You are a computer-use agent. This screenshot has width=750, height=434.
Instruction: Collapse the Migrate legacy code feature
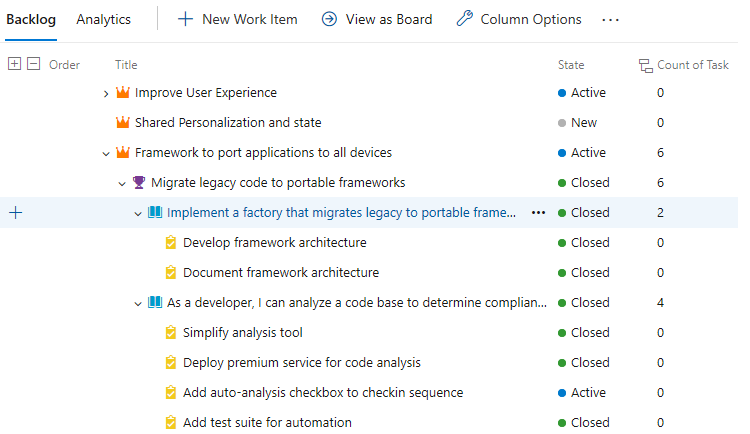122,184
